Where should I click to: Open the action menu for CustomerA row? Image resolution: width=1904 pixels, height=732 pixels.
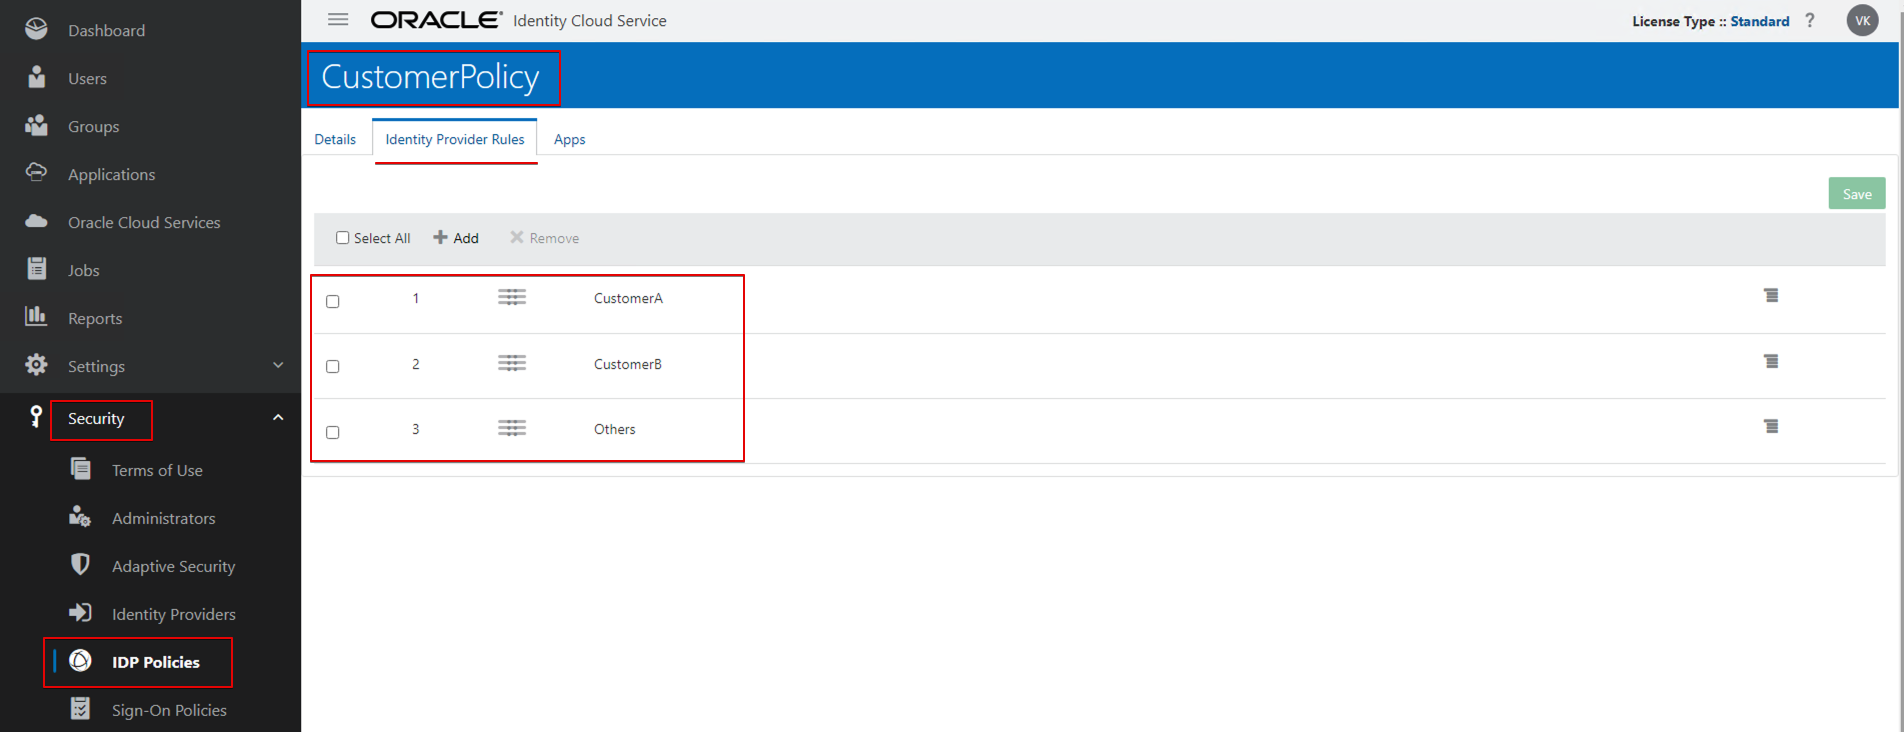click(1771, 296)
